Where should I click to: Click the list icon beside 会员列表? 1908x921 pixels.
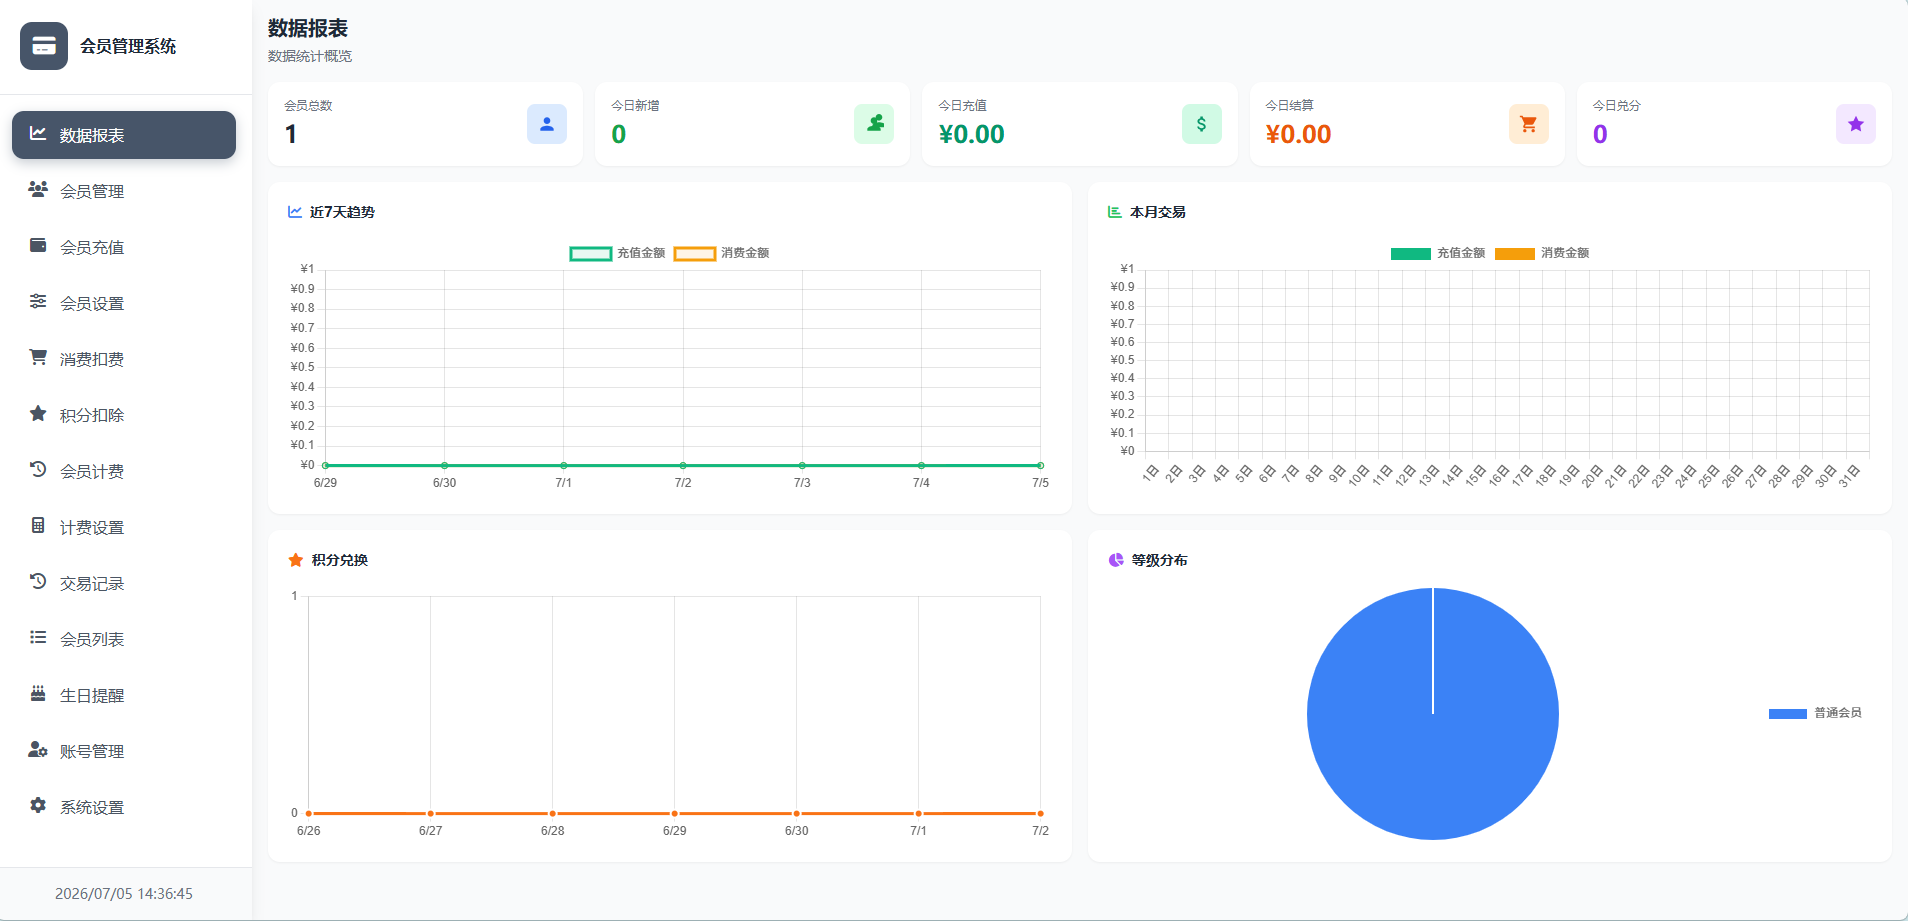[x=38, y=637]
